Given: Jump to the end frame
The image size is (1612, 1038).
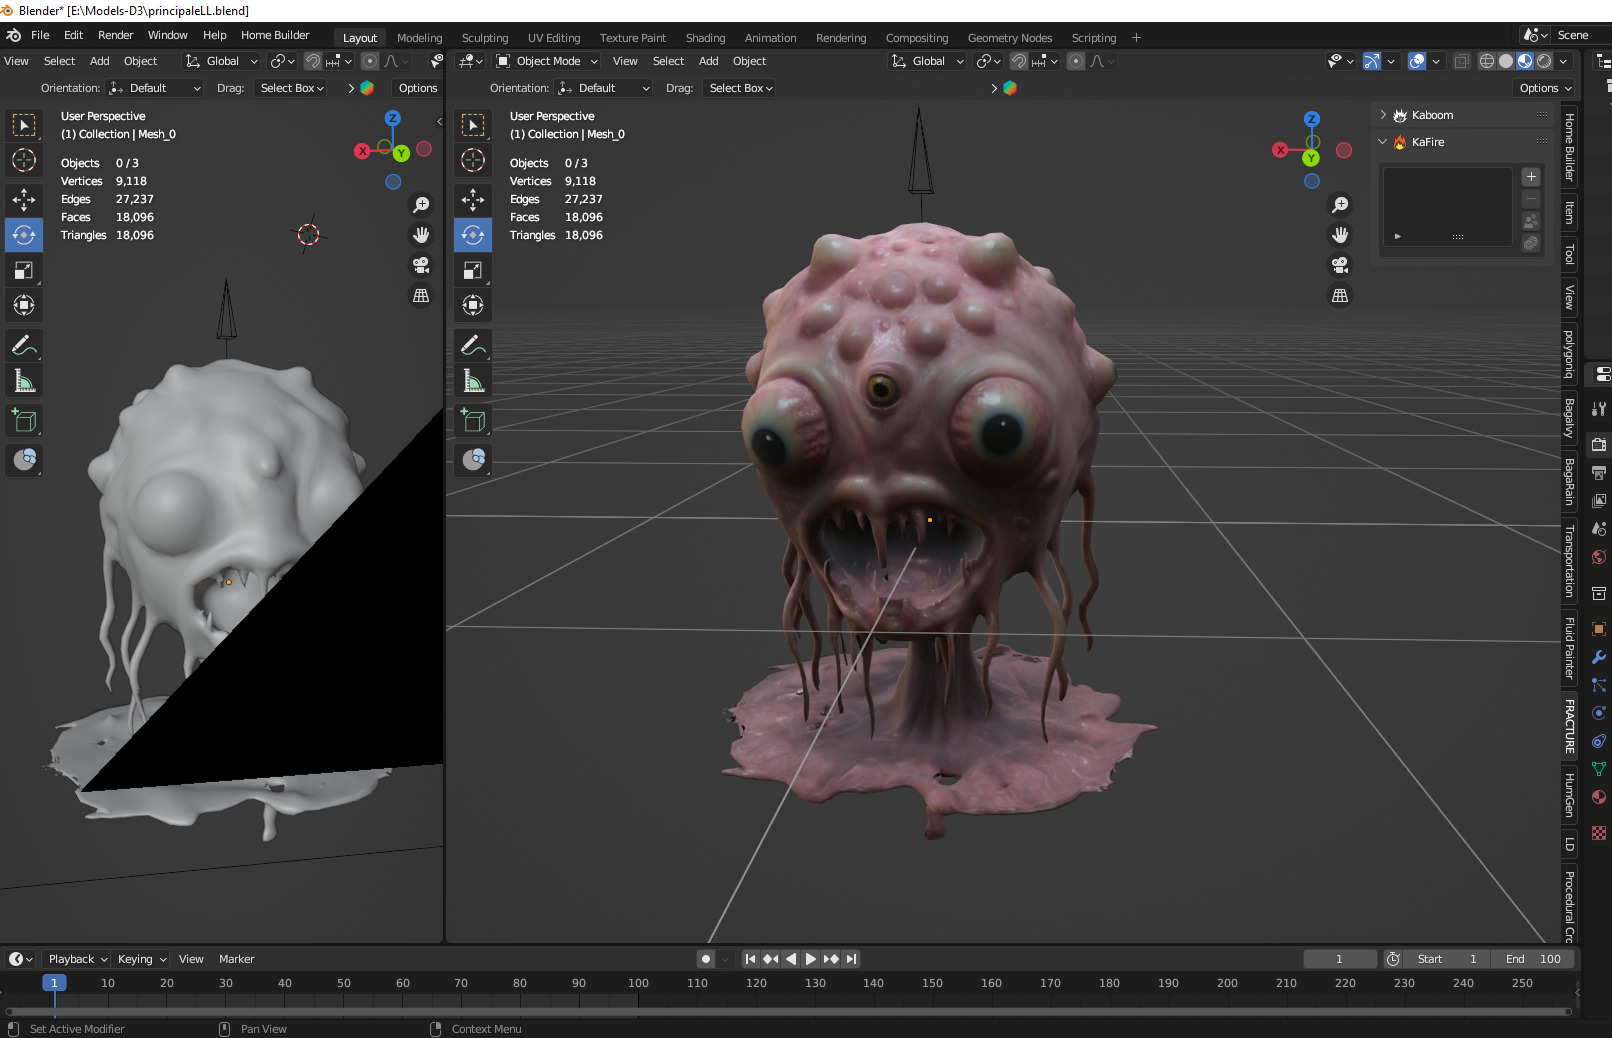Looking at the screenshot, I should pos(851,959).
